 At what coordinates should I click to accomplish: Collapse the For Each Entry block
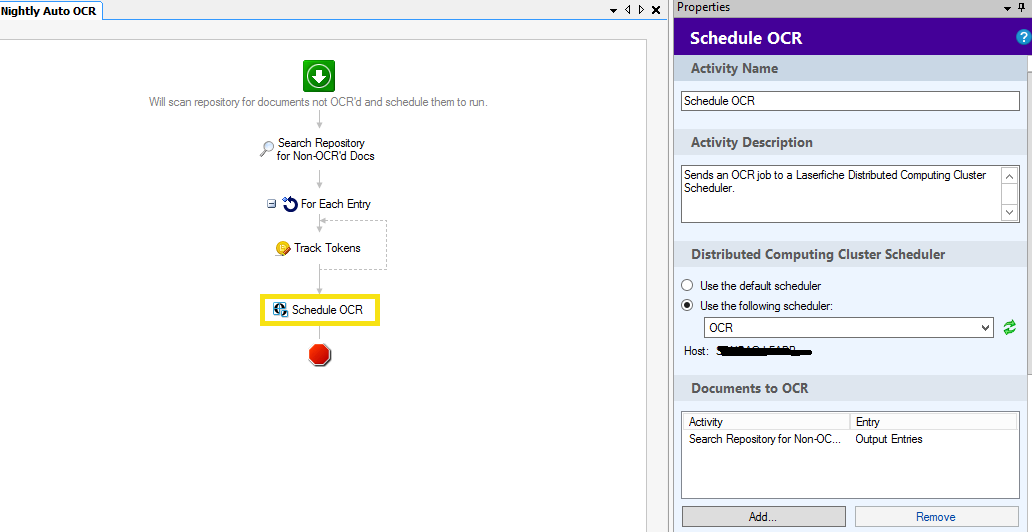271,204
